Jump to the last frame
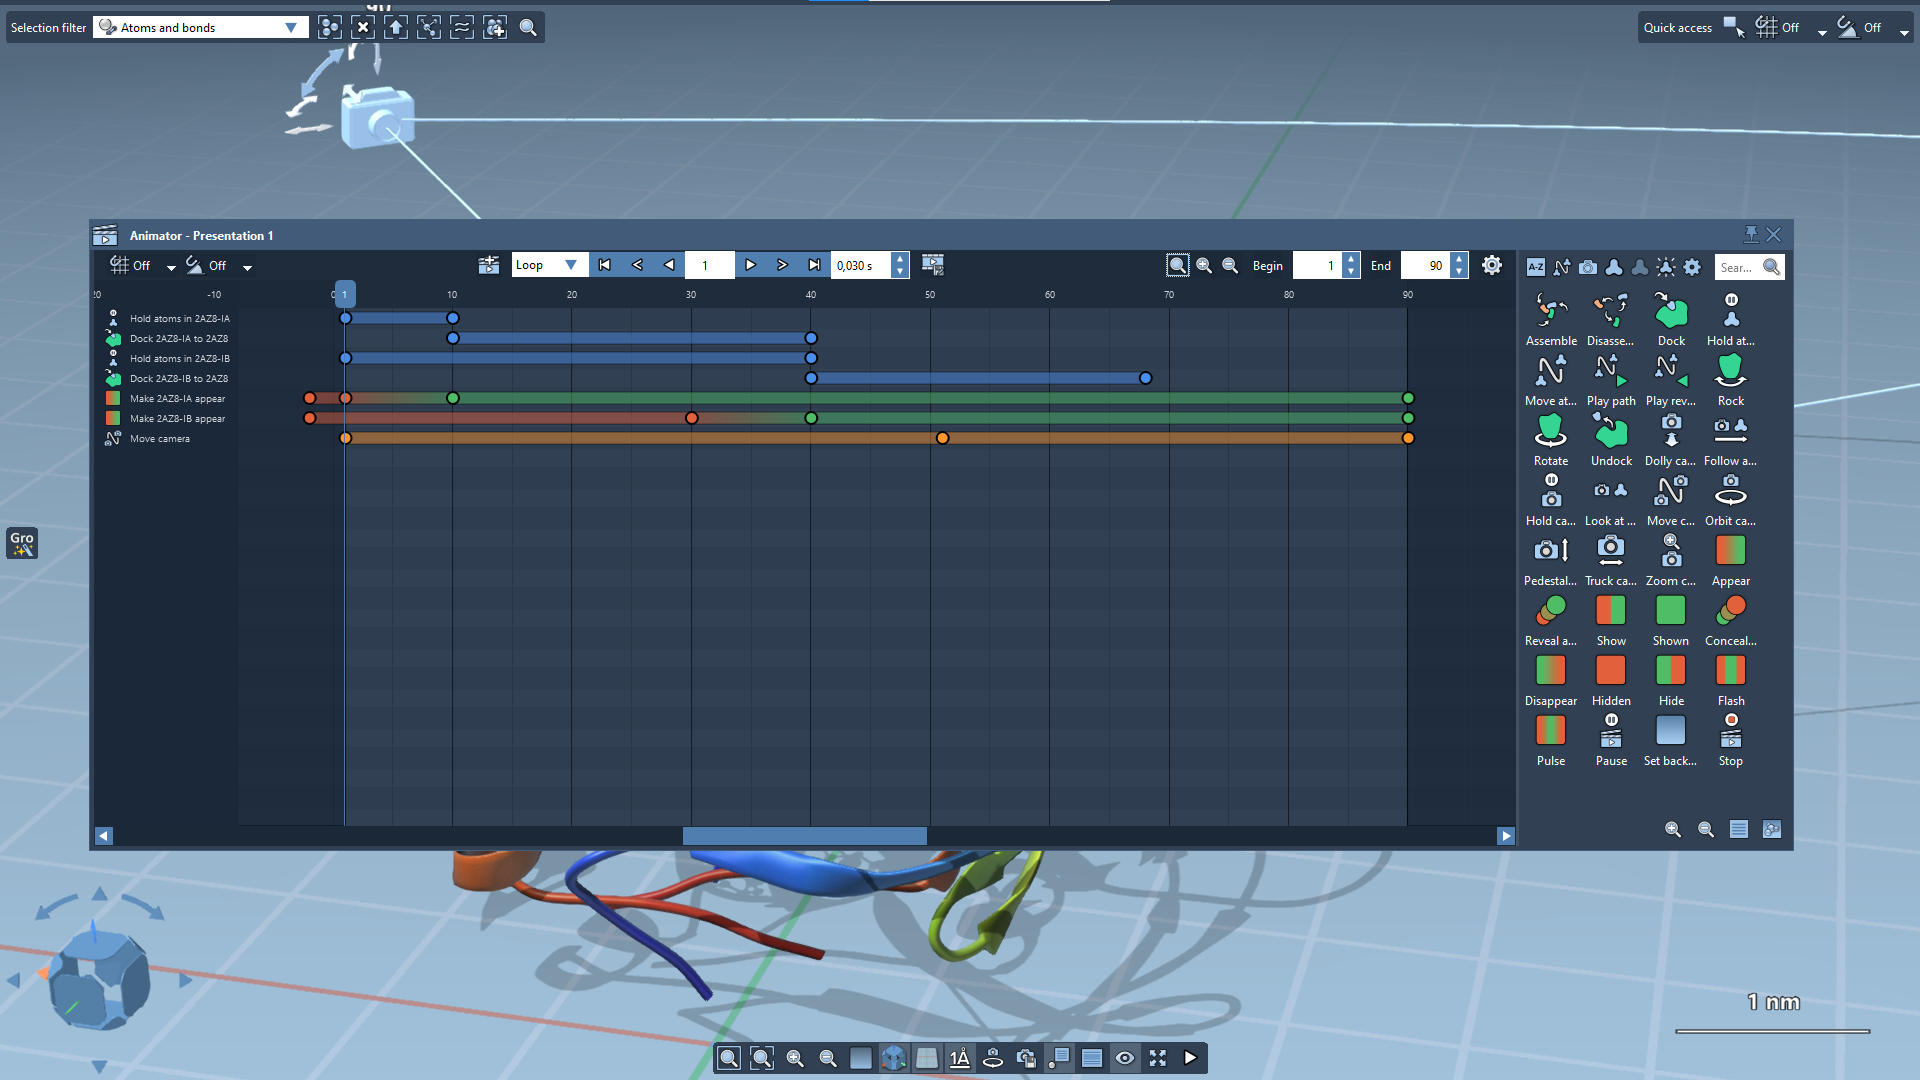 click(814, 265)
